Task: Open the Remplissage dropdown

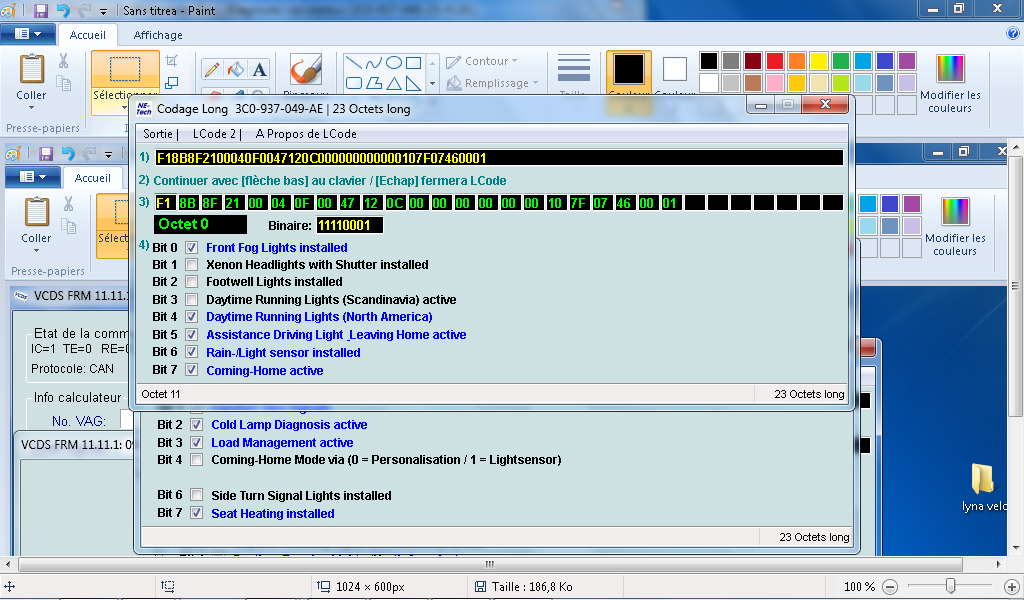Action: coord(494,83)
